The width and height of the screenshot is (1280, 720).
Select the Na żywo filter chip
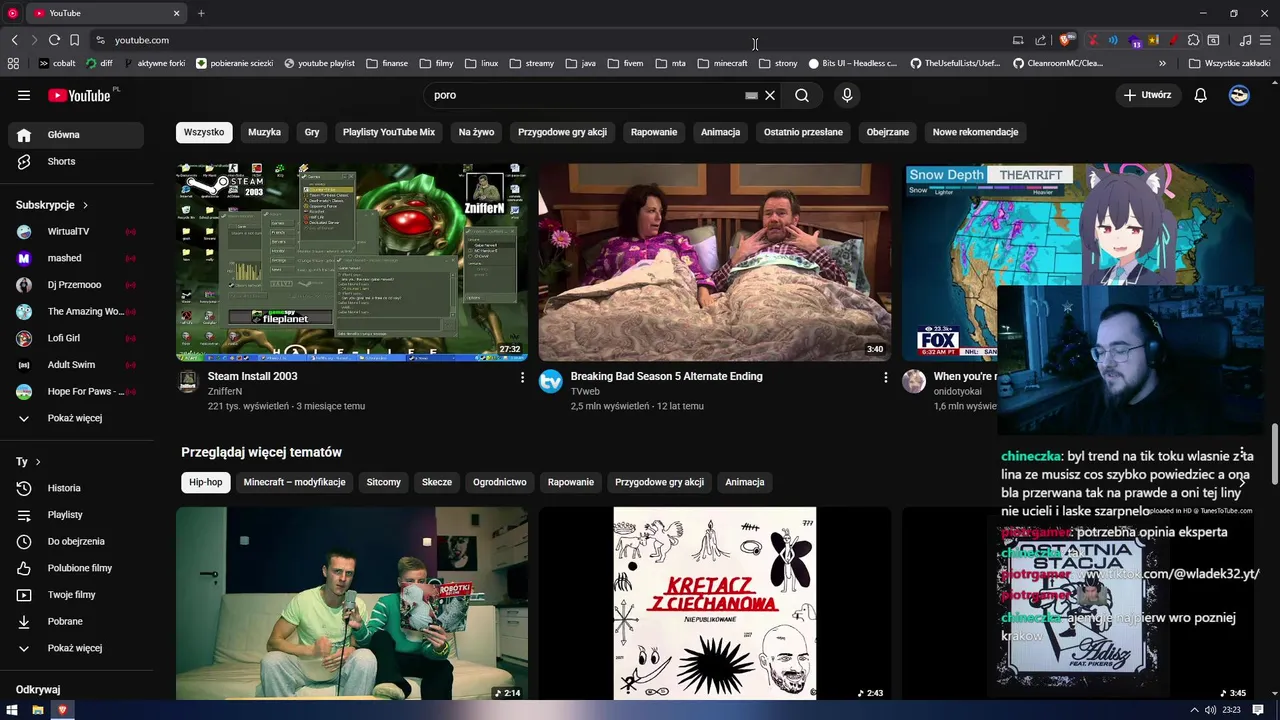coord(476,132)
